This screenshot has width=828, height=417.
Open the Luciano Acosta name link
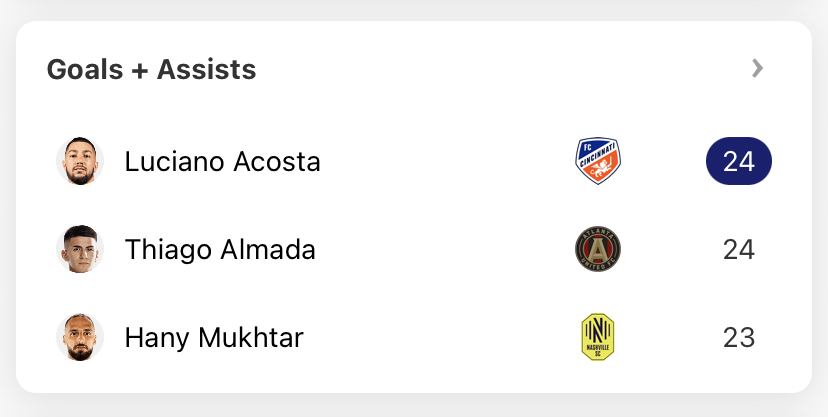point(222,162)
